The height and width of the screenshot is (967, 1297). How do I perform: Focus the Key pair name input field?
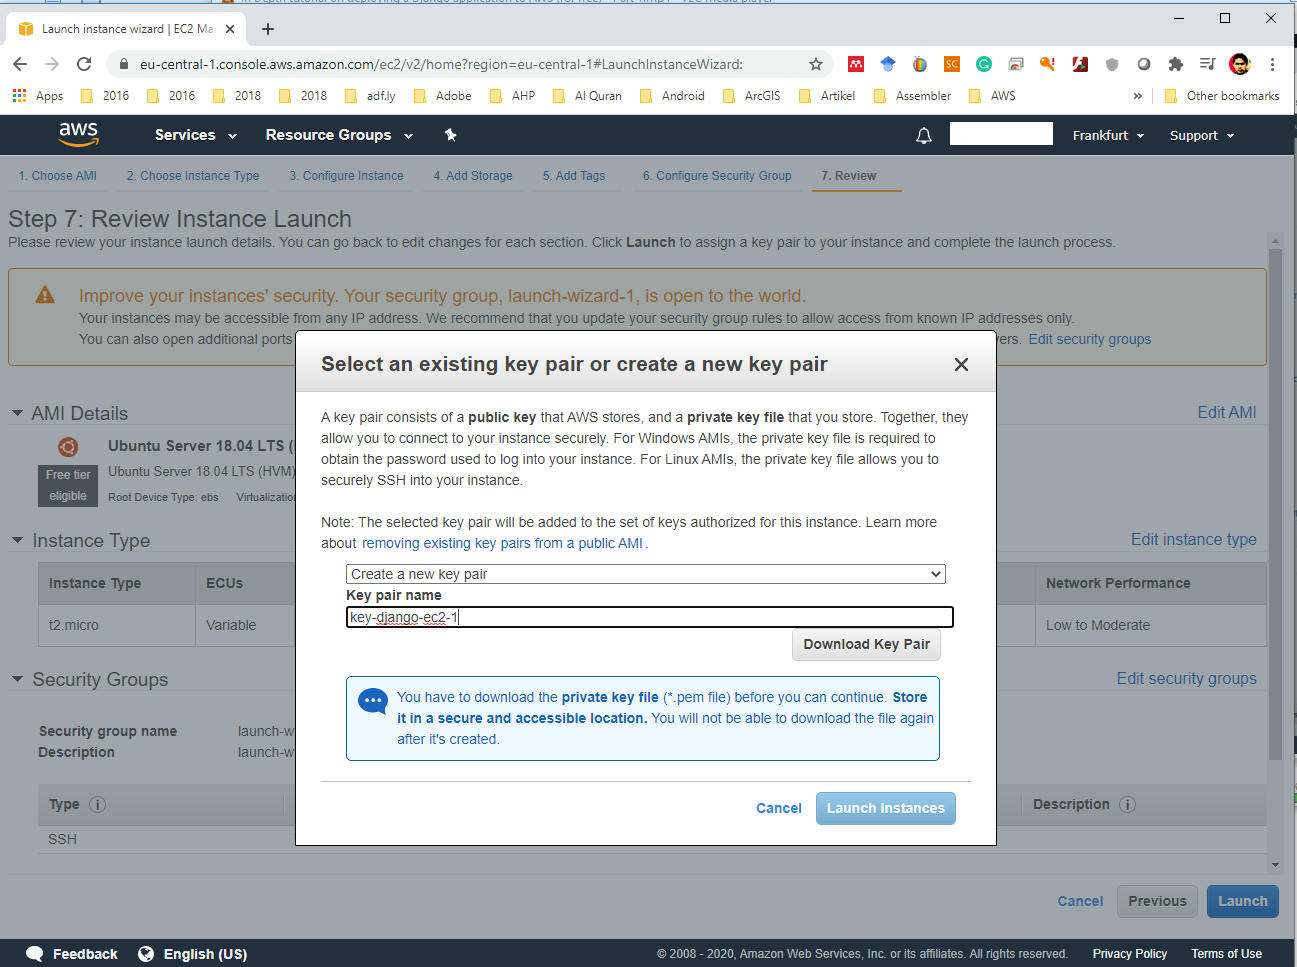pyautogui.click(x=649, y=617)
